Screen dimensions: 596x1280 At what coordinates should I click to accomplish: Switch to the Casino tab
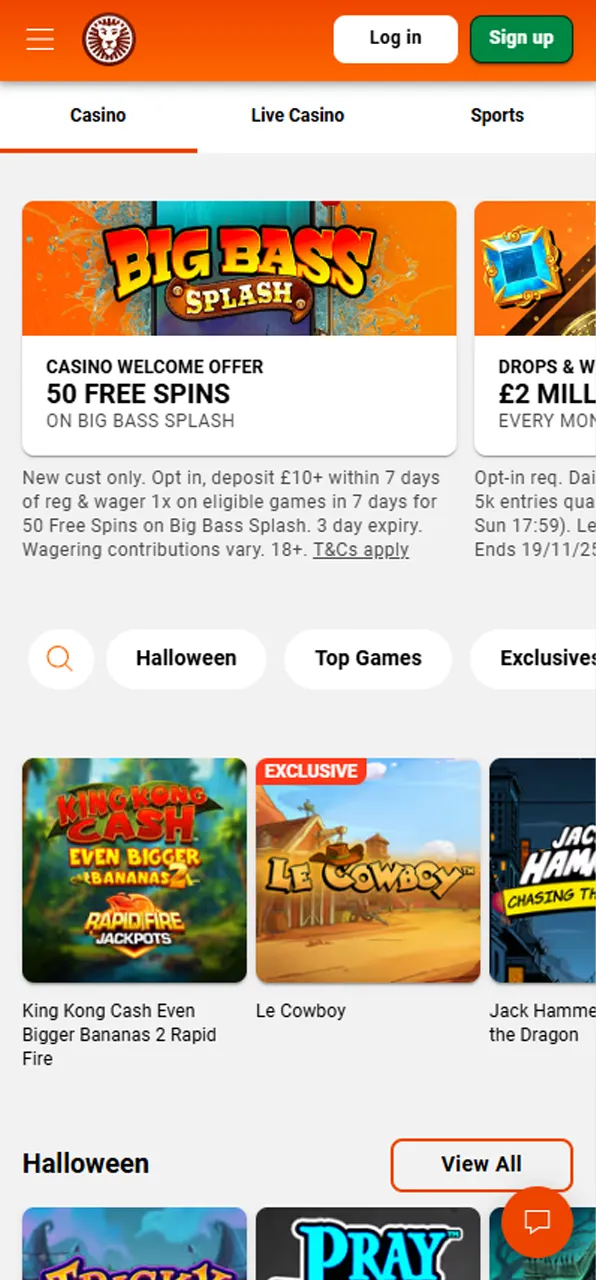98,116
